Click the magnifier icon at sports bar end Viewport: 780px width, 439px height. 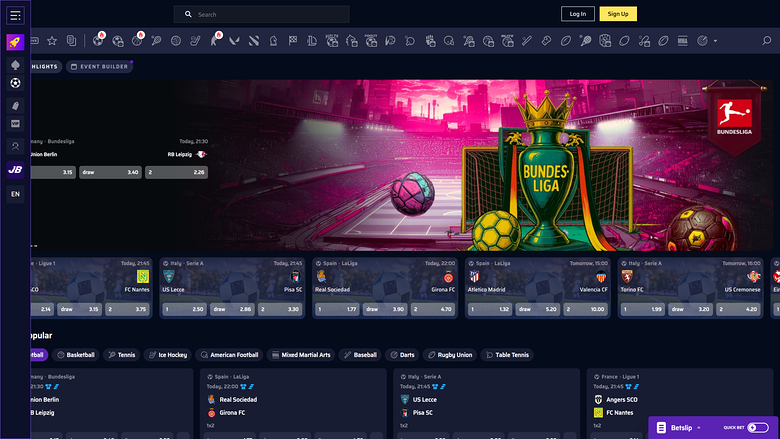(x=767, y=41)
